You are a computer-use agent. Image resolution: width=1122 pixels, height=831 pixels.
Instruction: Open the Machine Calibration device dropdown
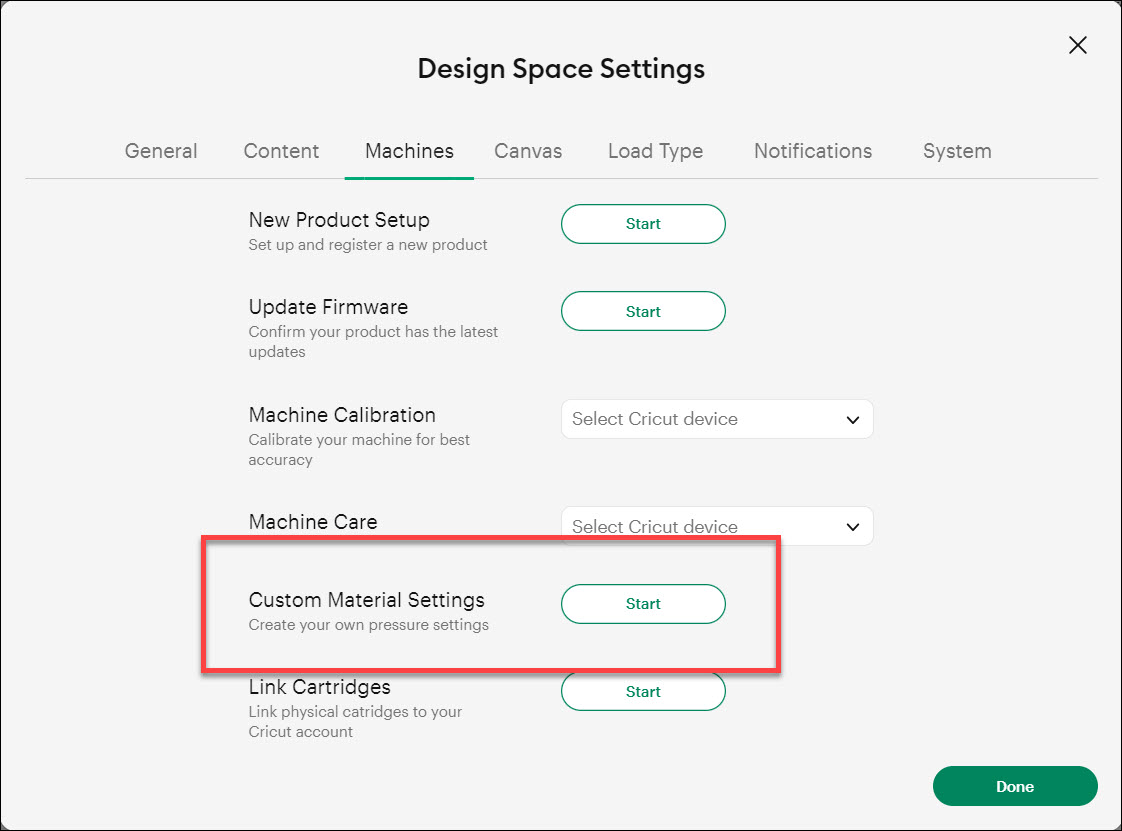(x=716, y=419)
